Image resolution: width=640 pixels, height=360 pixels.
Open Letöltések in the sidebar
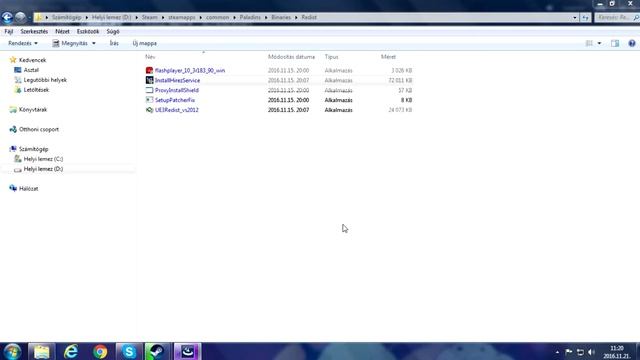36,90
